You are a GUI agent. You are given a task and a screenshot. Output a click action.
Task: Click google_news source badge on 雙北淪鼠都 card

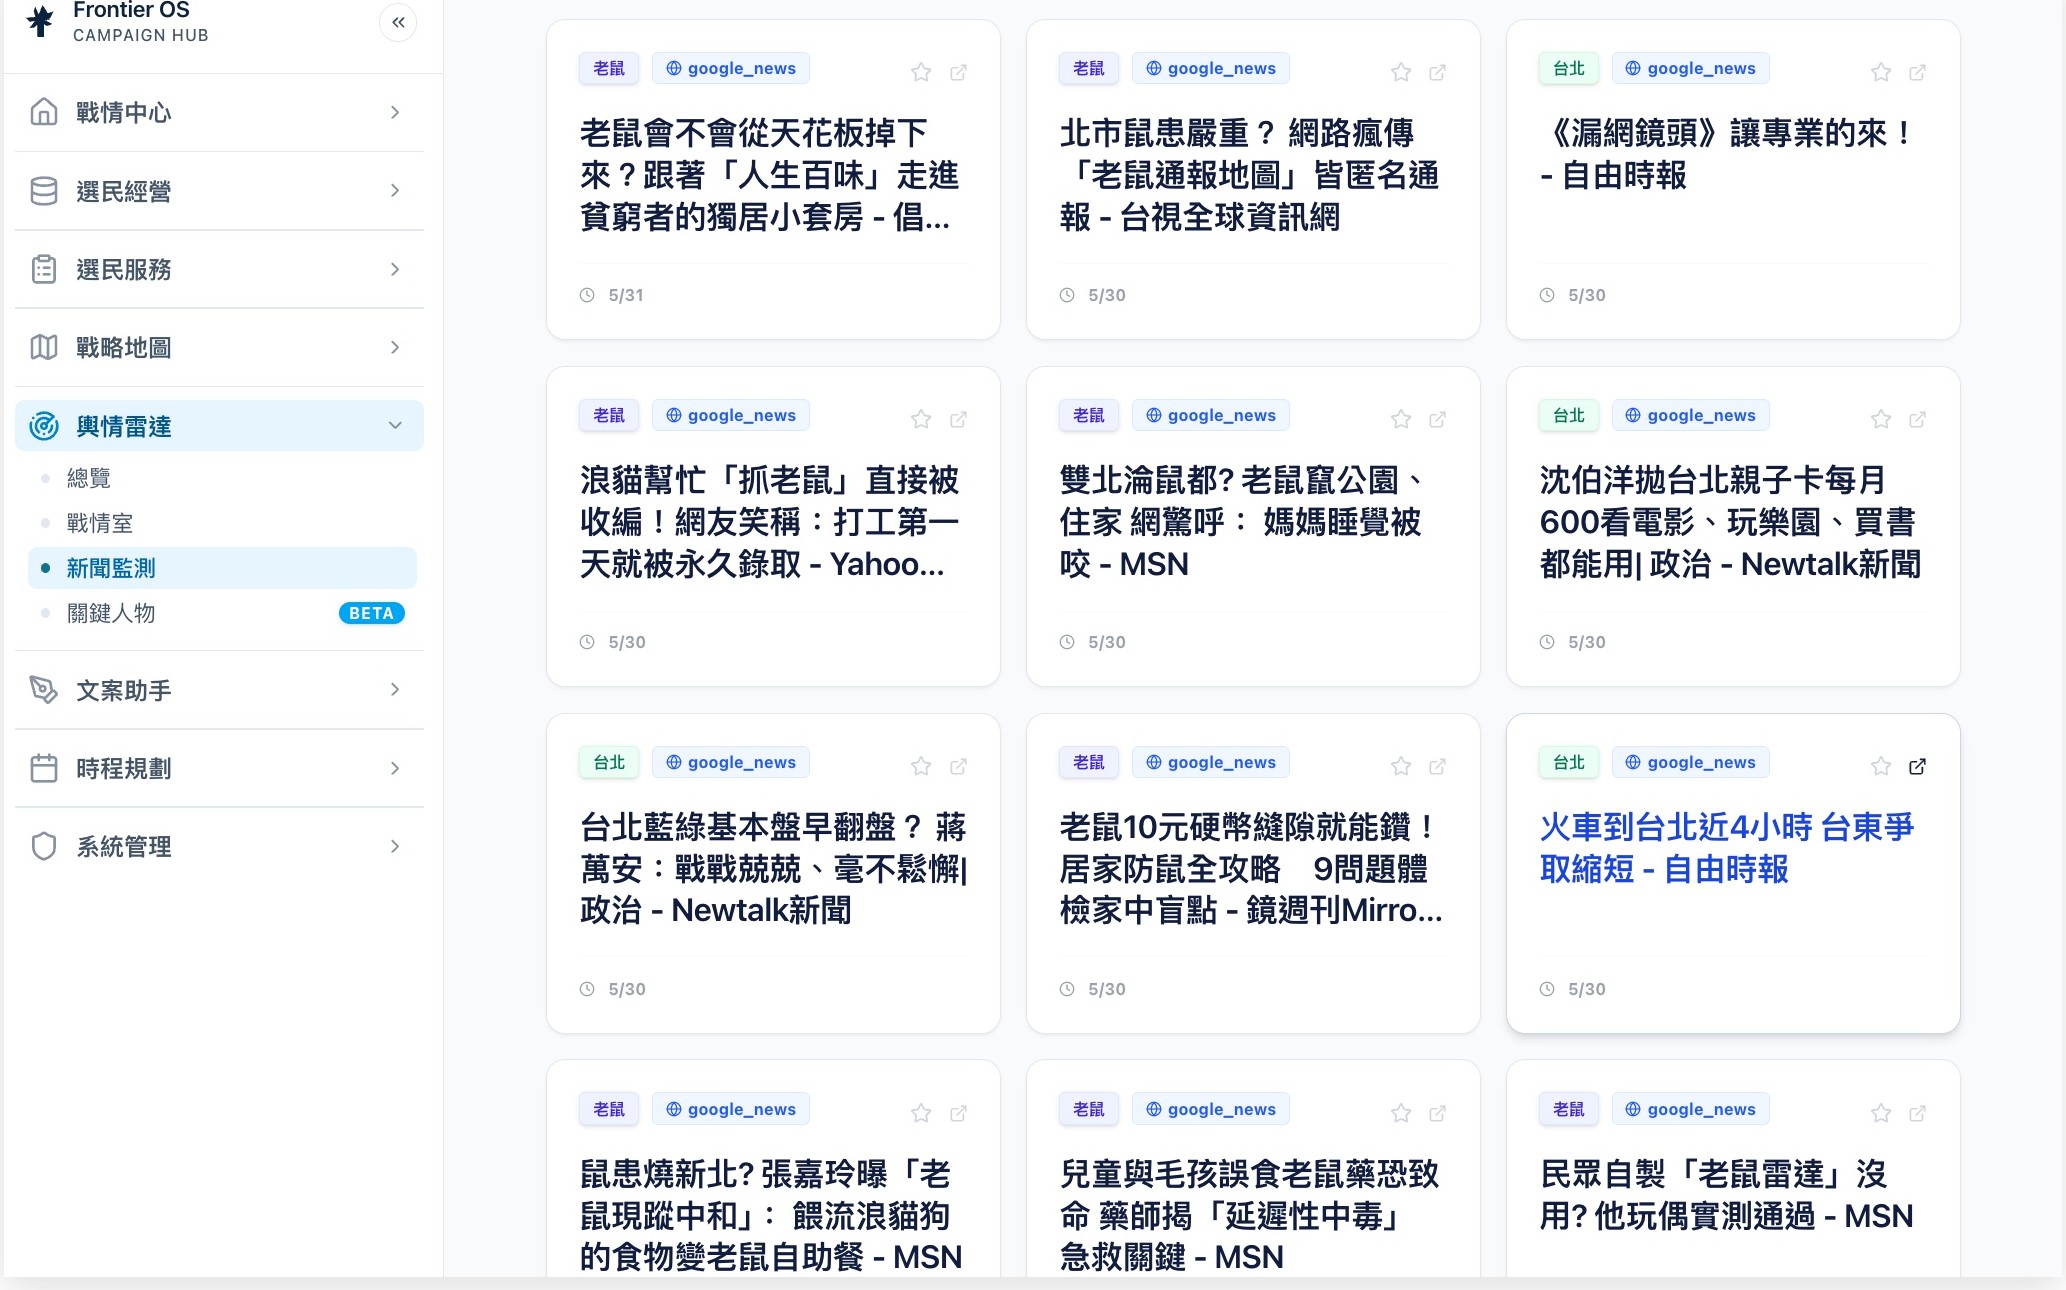point(1211,415)
